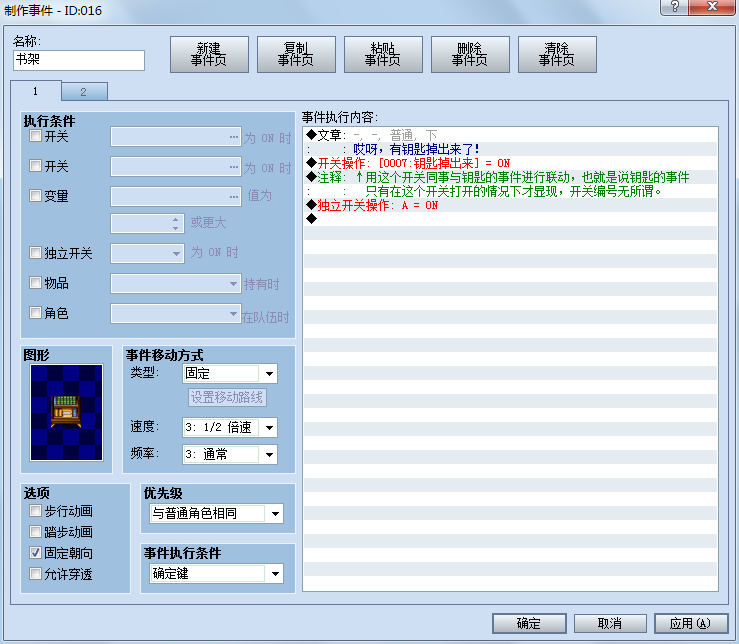Screen dimensions: 739x644
Task: Close the 制作事件 dialog window
Action: click(x=712, y=7)
